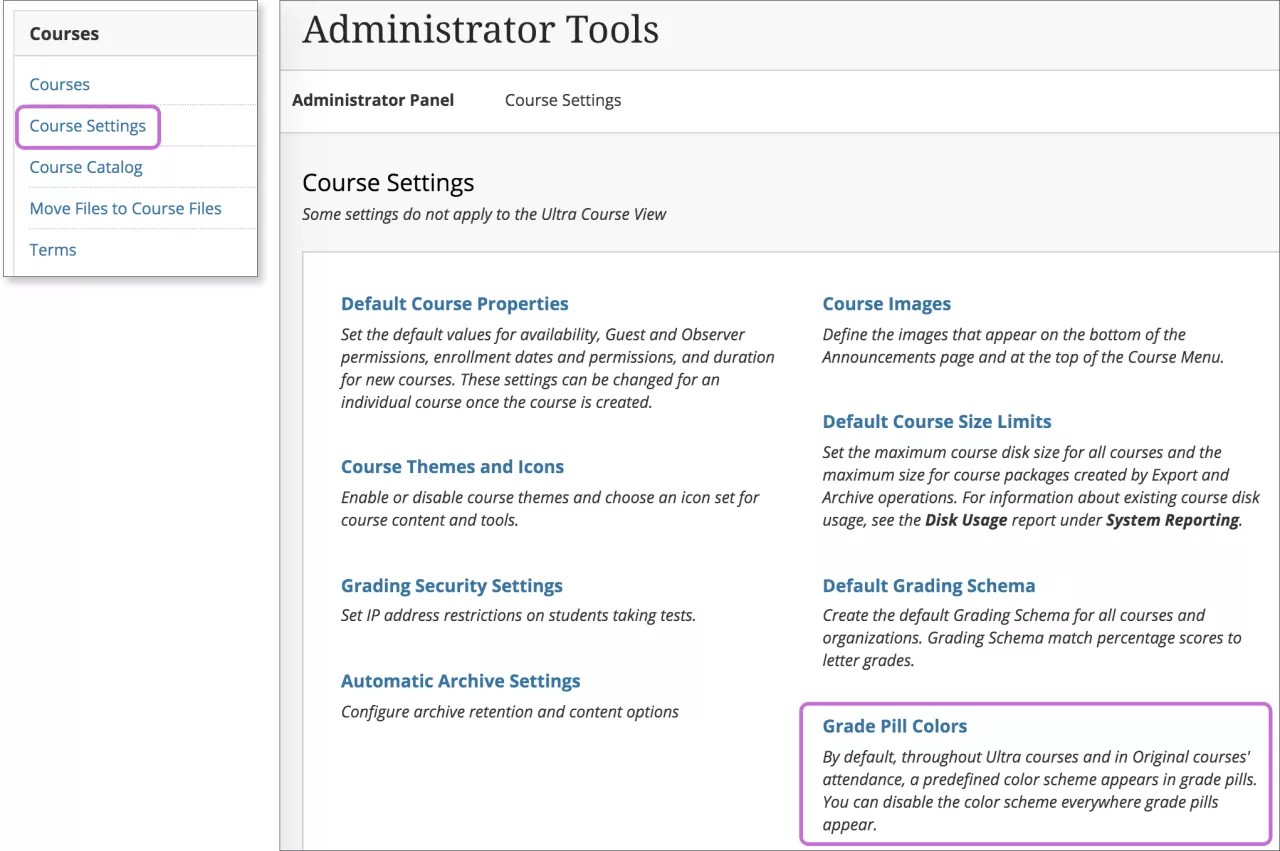Adjust Default Course Size Limits

(936, 421)
